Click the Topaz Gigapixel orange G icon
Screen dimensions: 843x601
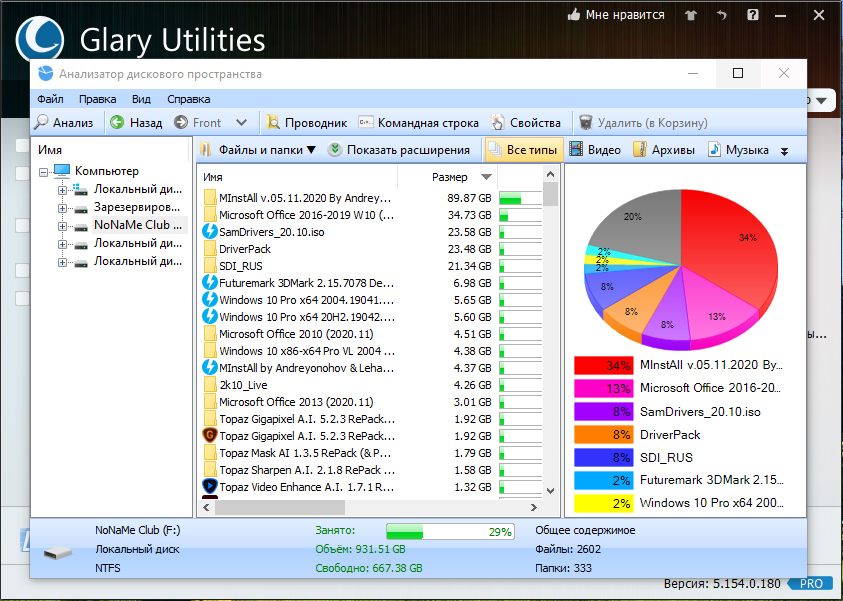tap(210, 435)
